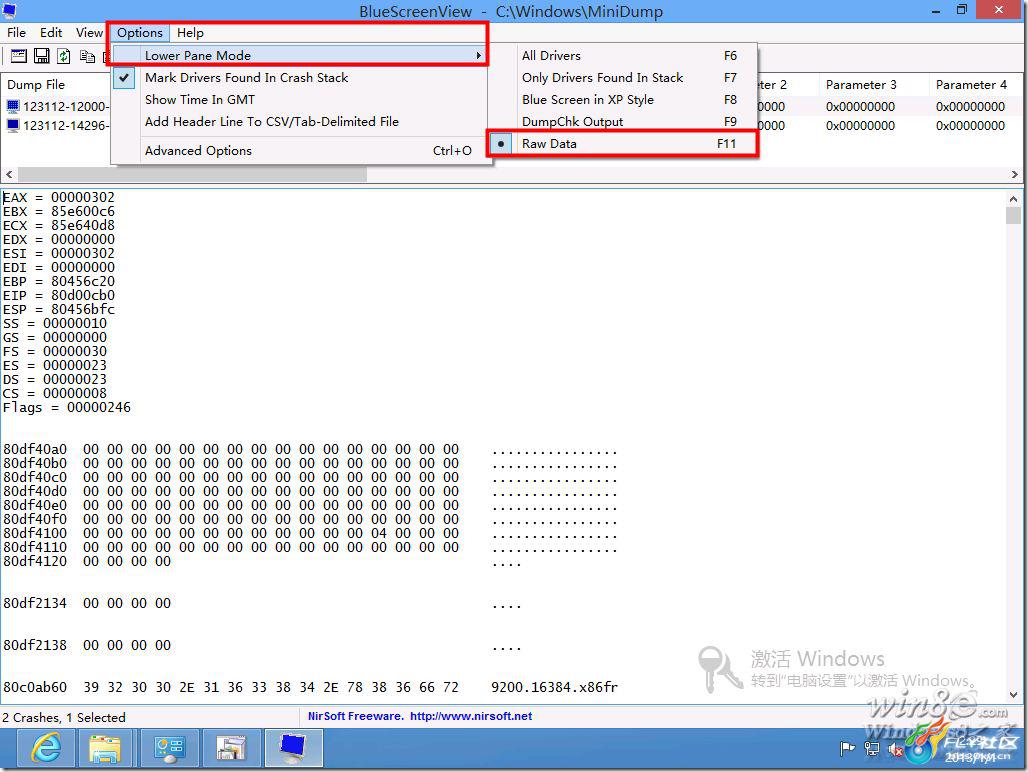Click the Flags = 00000246 line

pos(67,408)
